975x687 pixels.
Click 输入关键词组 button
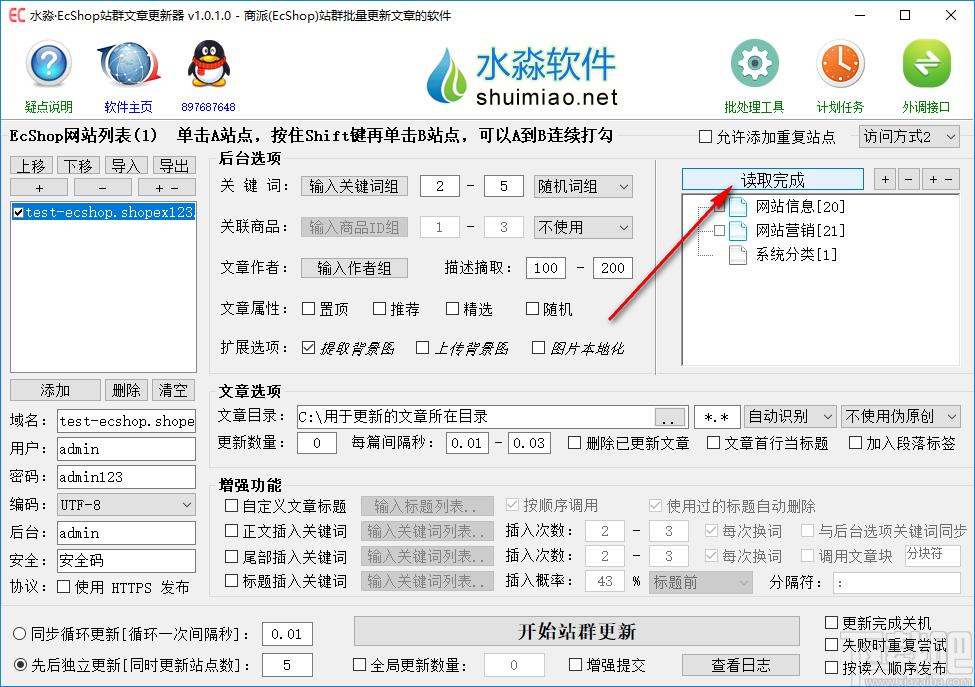(354, 187)
